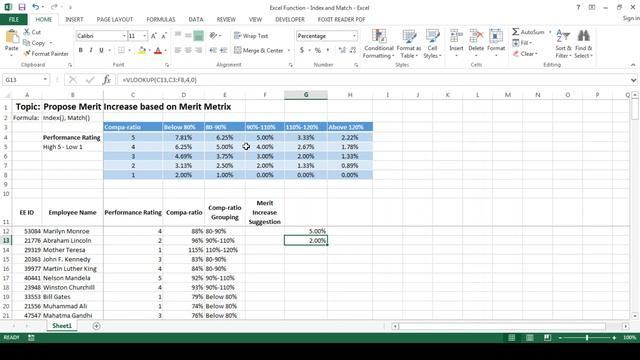Open Conditional Formatting menu

tap(378, 44)
